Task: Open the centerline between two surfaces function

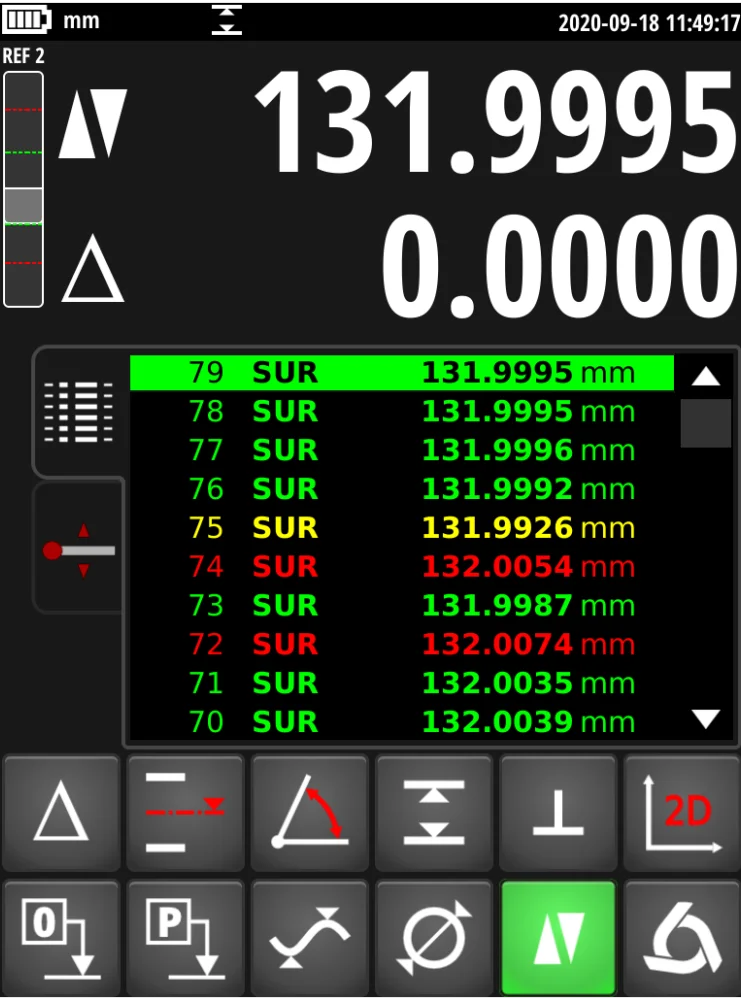Action: (x=185, y=812)
